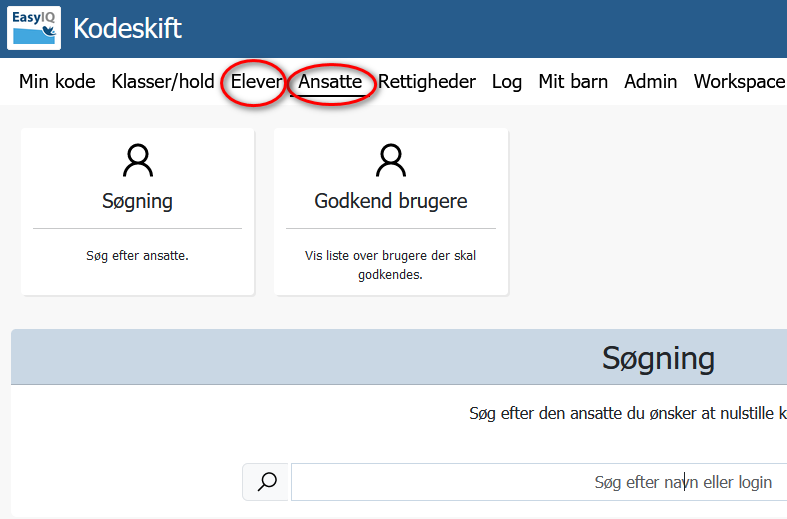Open the Min kode menu item
Image resolution: width=787 pixels, height=519 pixels.
[x=57, y=81]
